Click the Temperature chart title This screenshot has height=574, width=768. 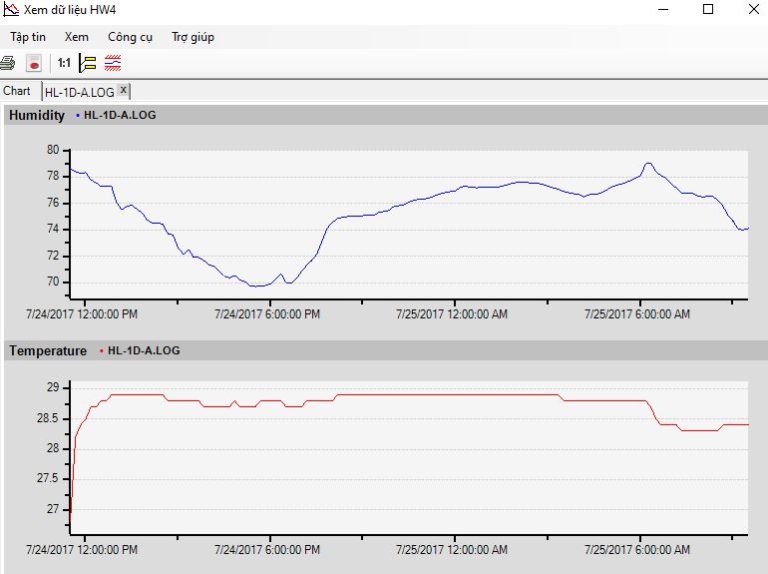[48, 351]
